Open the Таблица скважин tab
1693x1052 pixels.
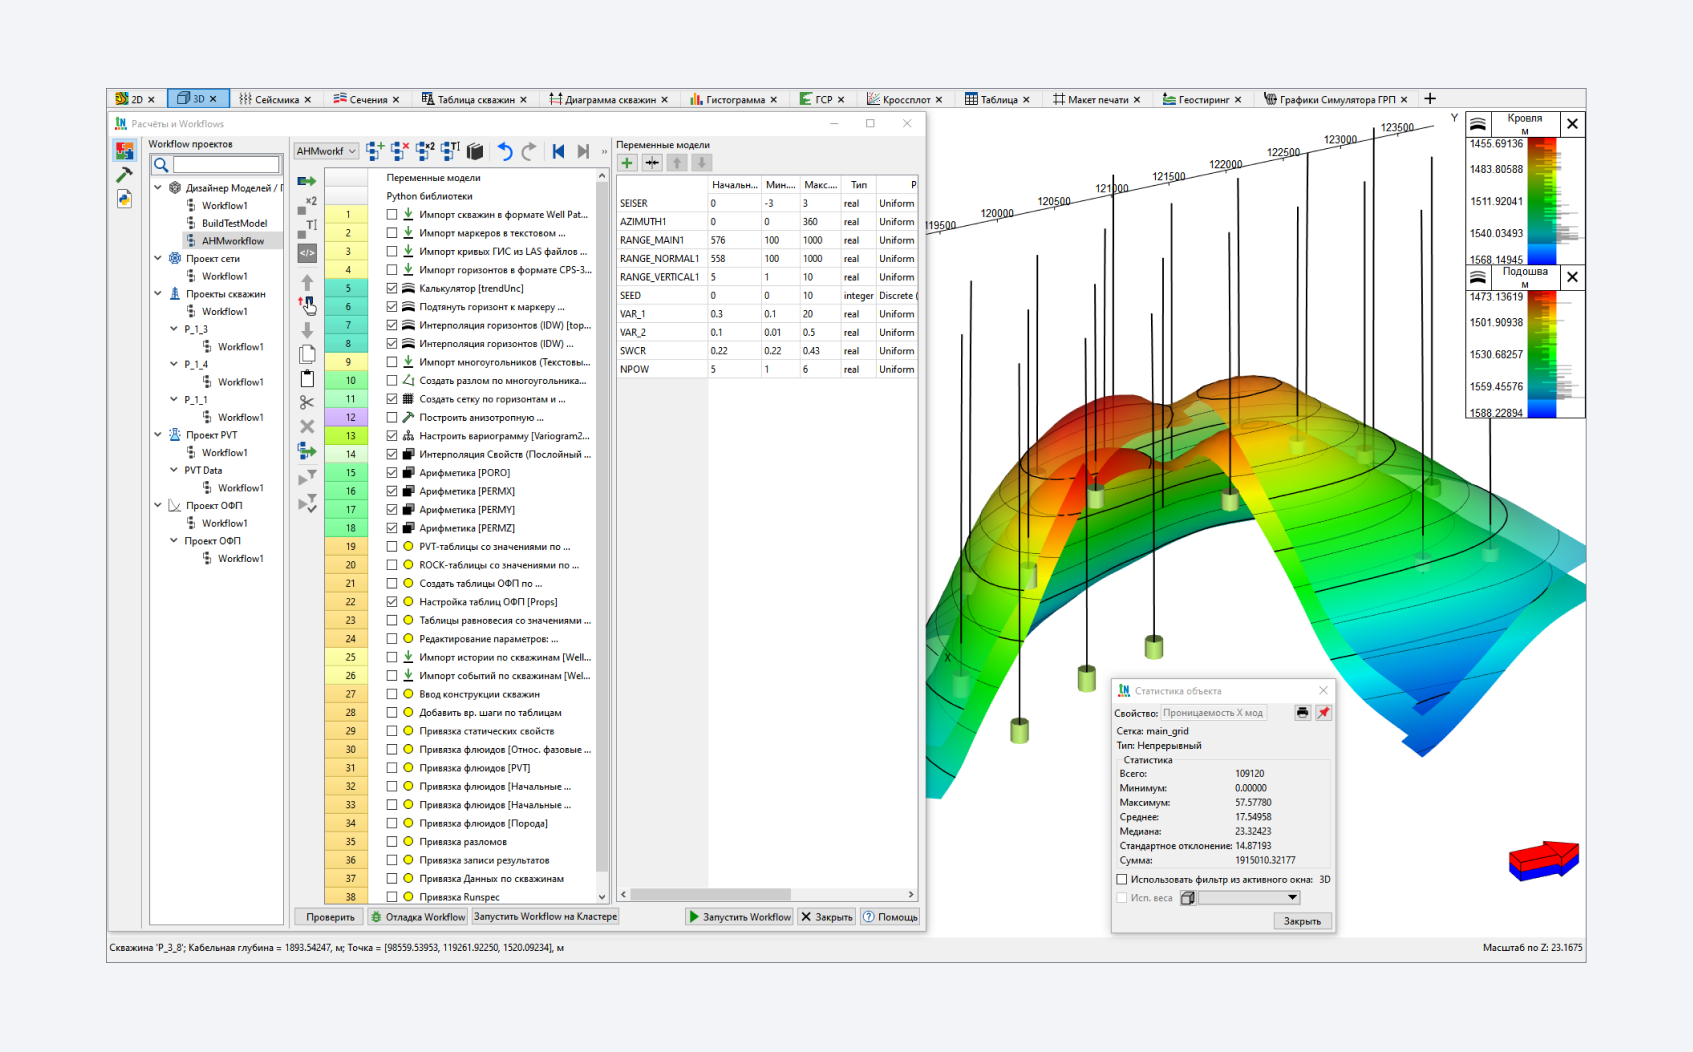point(473,99)
